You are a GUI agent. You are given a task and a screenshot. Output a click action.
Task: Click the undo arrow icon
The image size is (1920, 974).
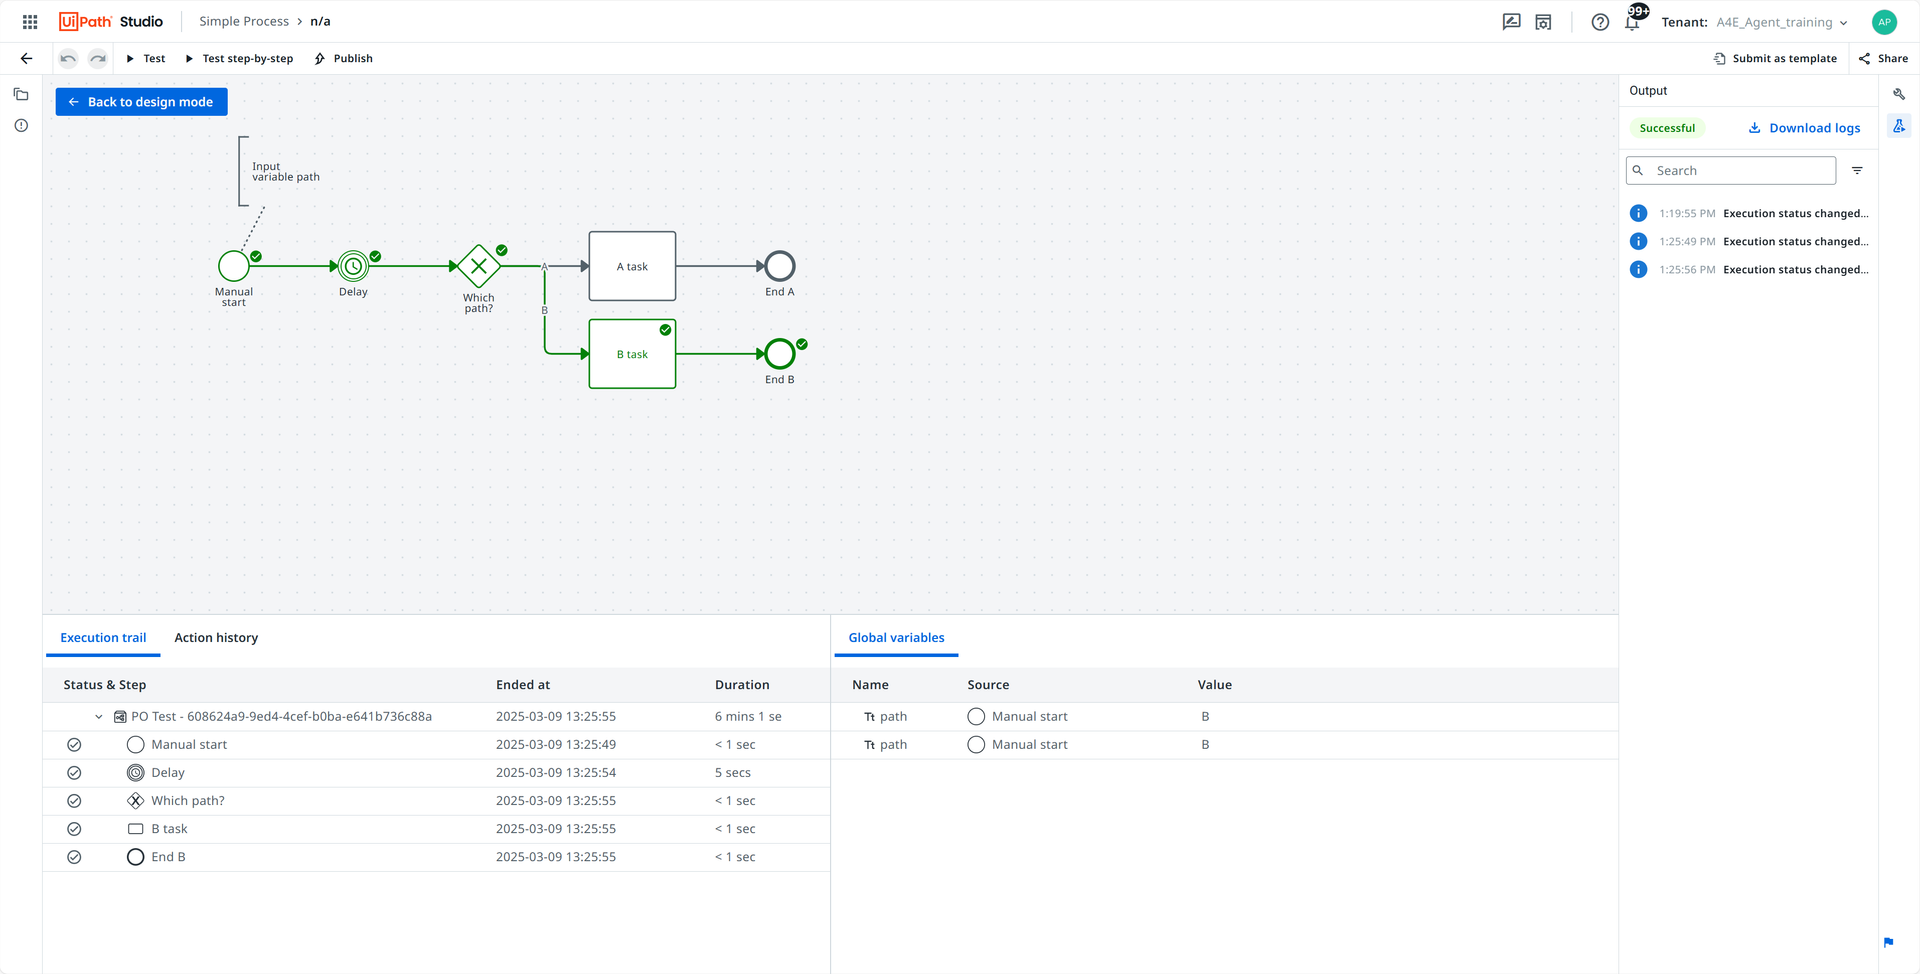68,58
